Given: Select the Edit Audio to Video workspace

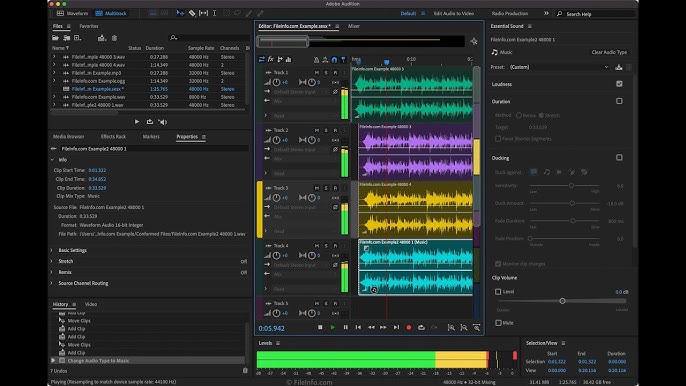Looking at the screenshot, I should [454, 14].
